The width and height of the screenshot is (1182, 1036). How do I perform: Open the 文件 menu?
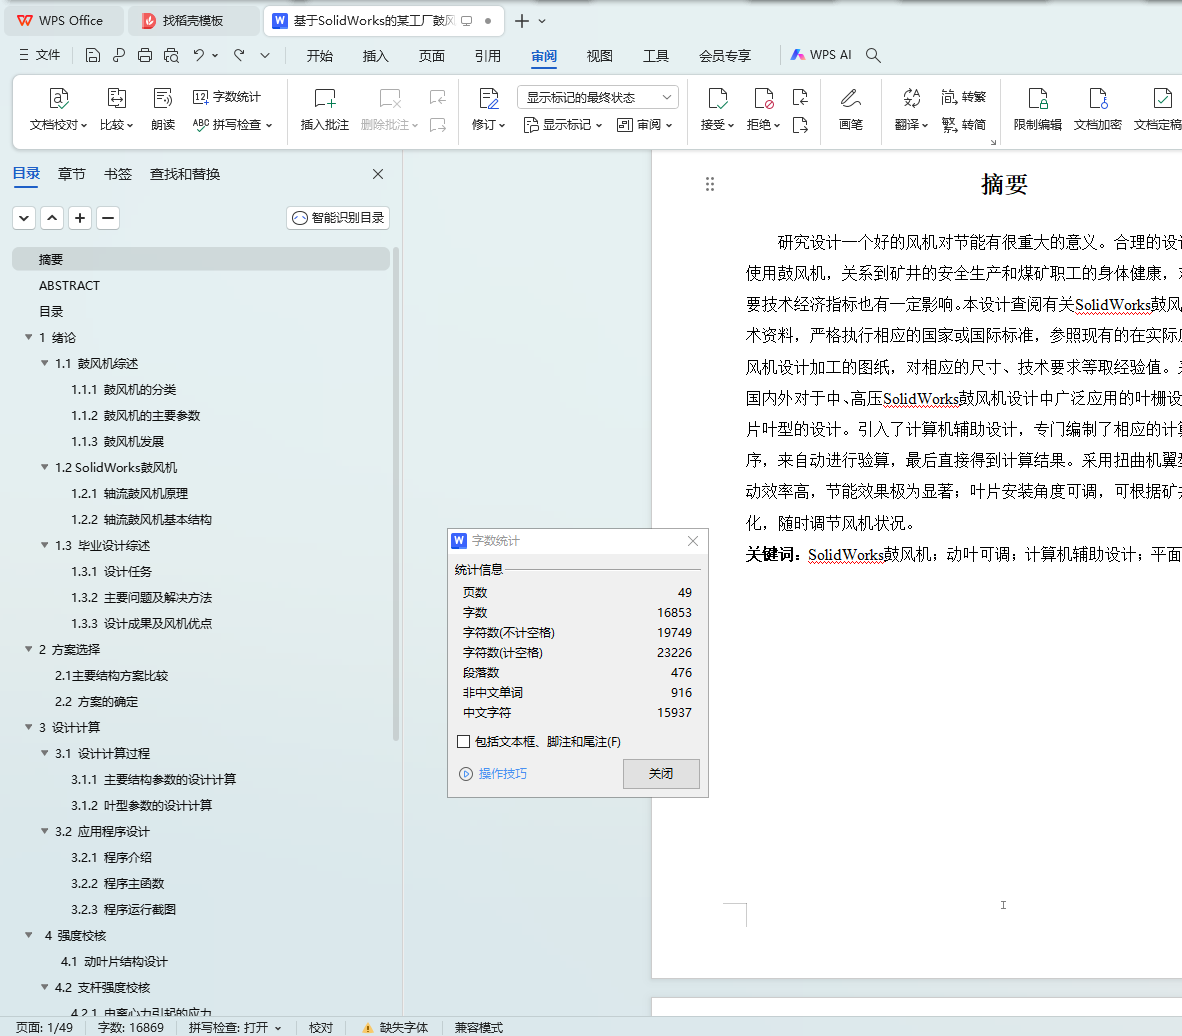[39, 55]
